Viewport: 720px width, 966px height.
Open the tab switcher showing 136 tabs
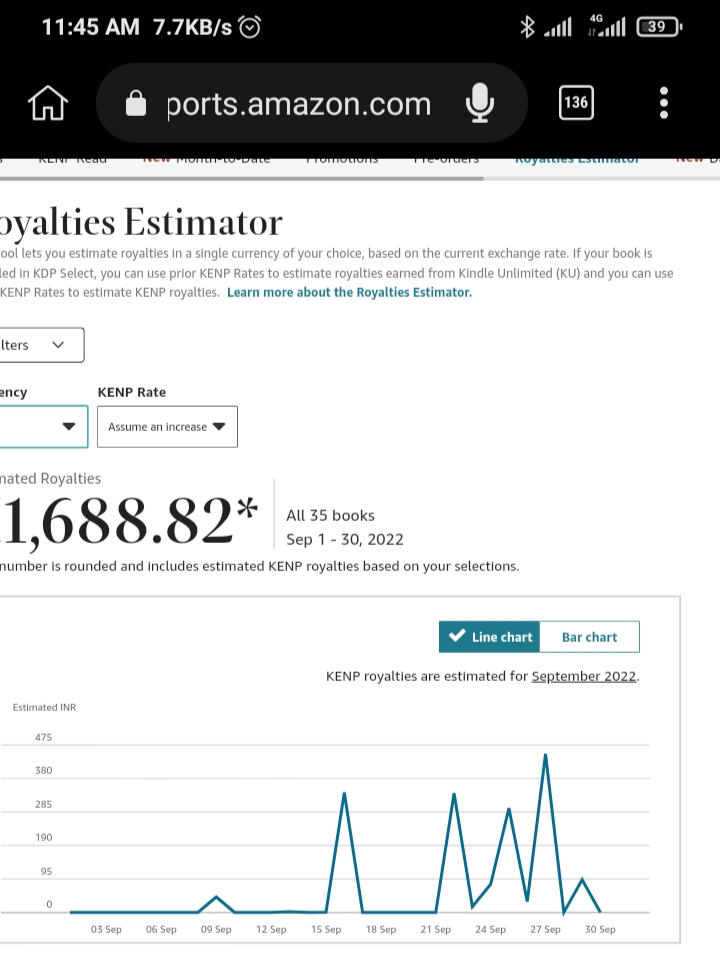coord(576,102)
